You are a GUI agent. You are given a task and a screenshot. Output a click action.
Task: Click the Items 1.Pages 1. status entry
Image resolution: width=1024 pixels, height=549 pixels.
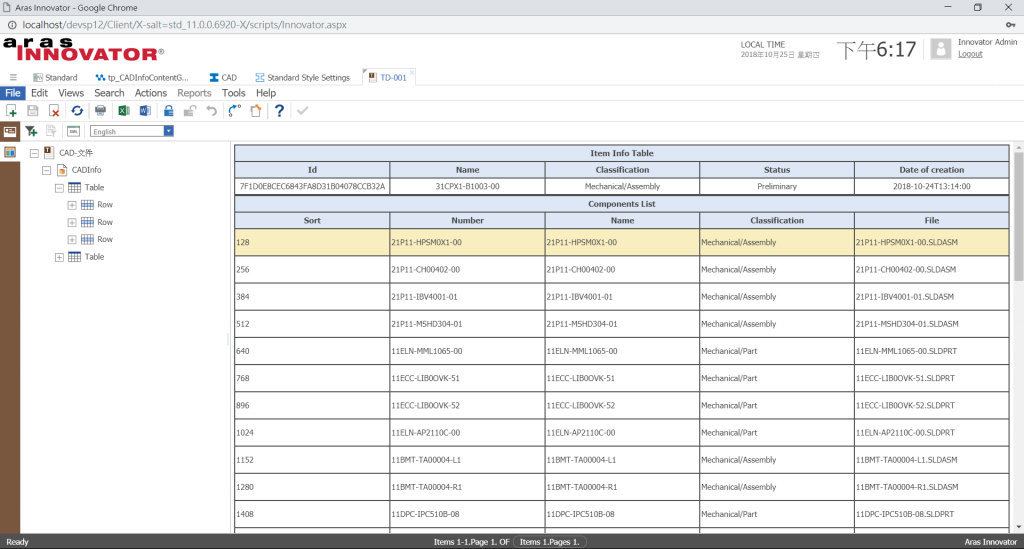pyautogui.click(x=549, y=542)
